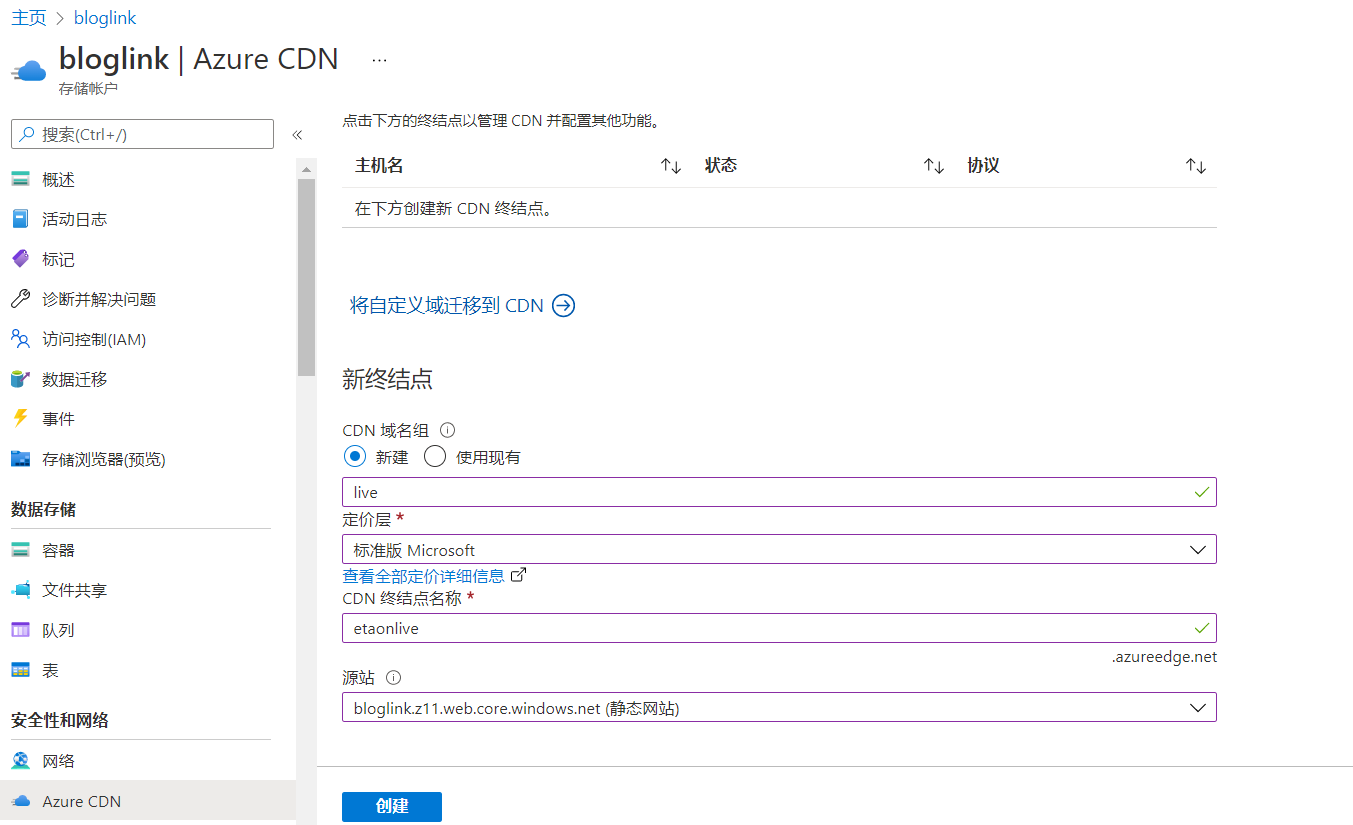Image resolution: width=1353 pixels, height=825 pixels.
Task: Click the 搜索(Ctrl+/) search box
Action: [142, 134]
